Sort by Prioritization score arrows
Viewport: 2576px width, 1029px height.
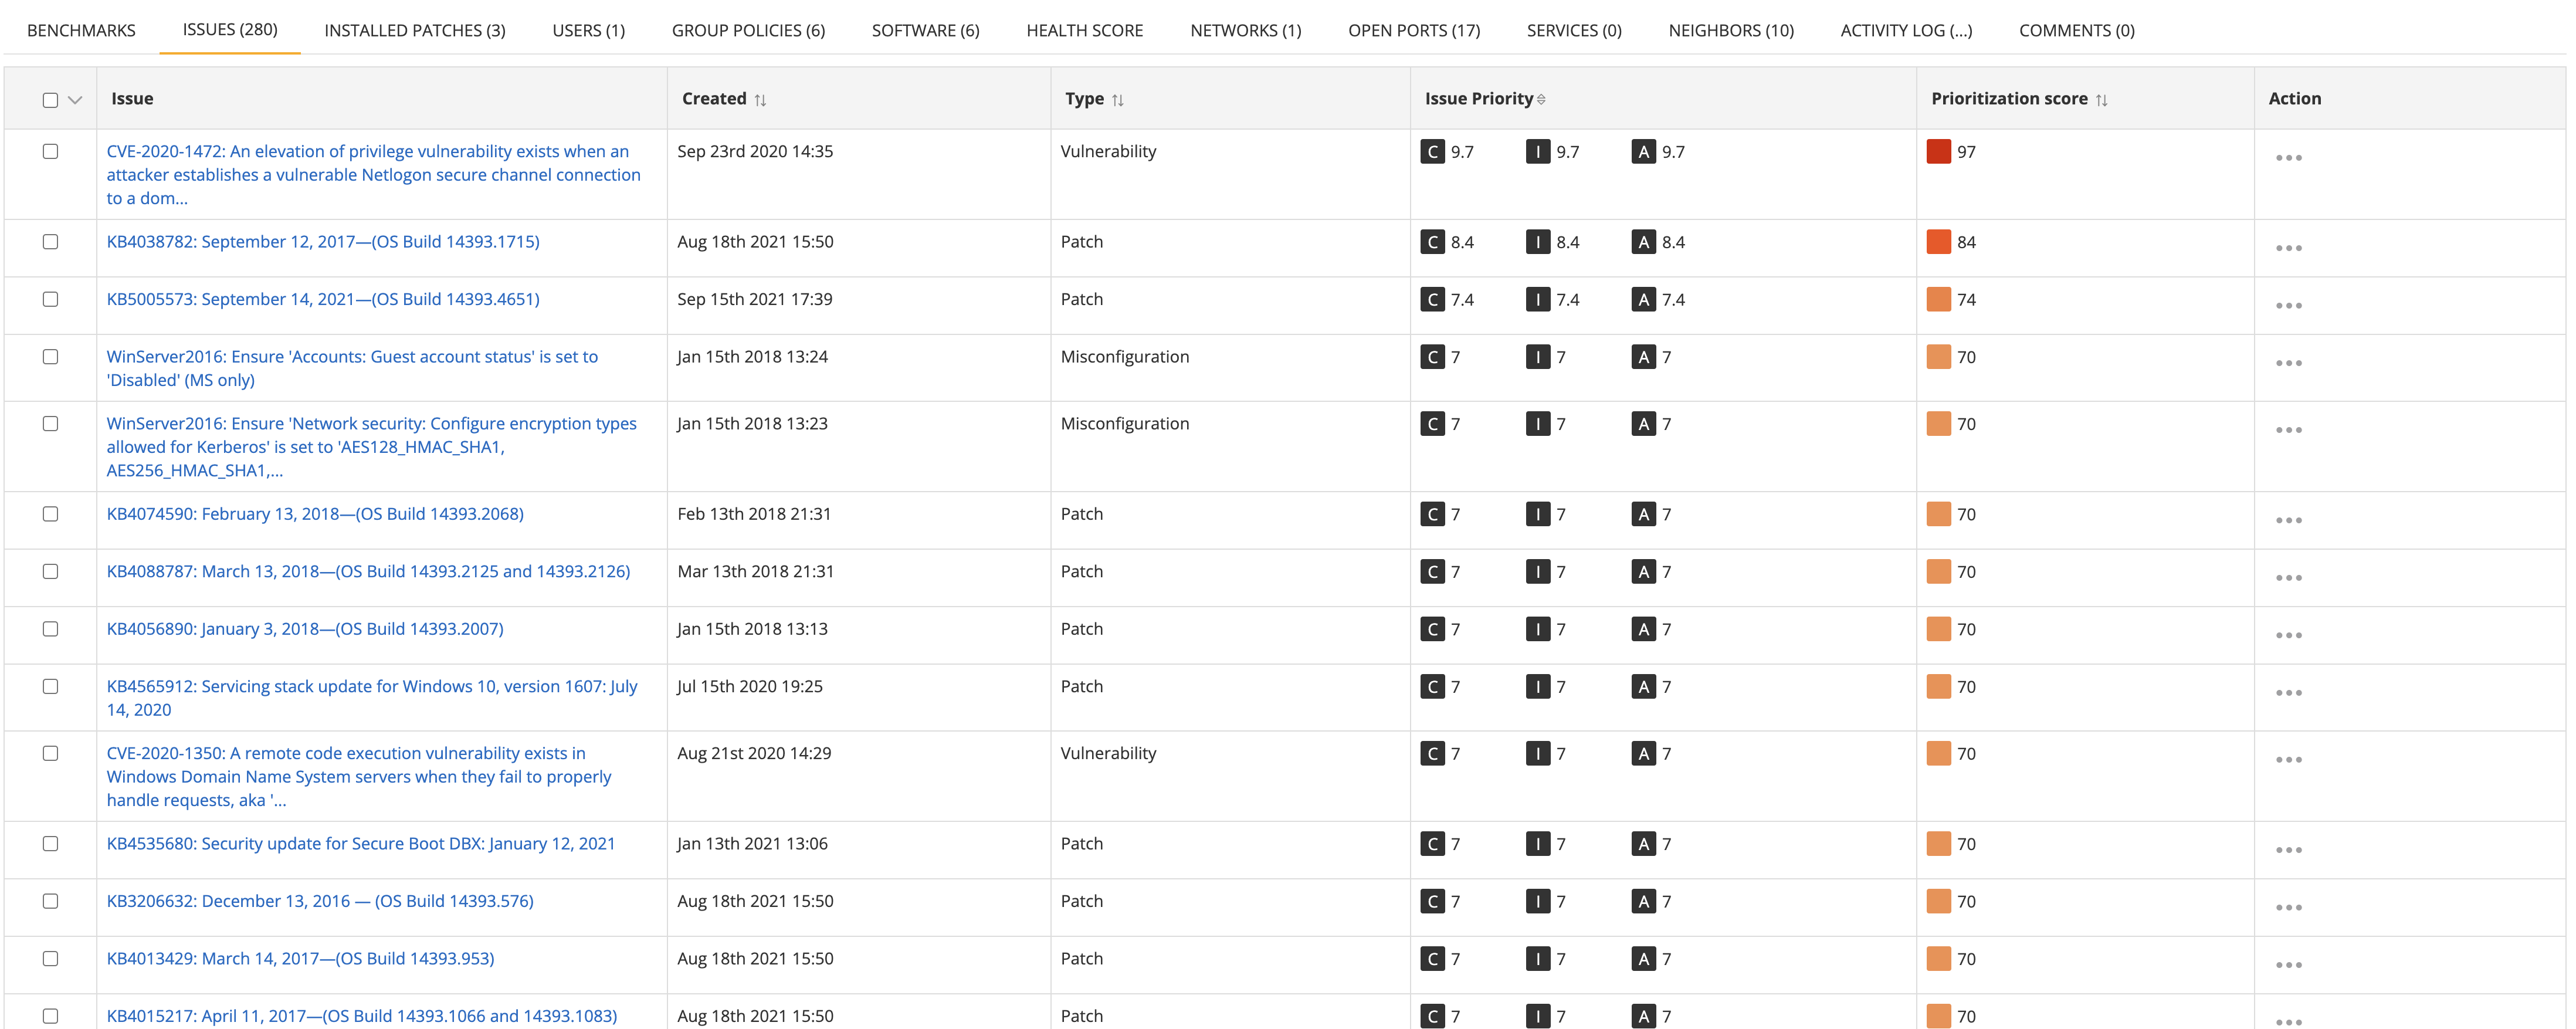[x=2101, y=100]
